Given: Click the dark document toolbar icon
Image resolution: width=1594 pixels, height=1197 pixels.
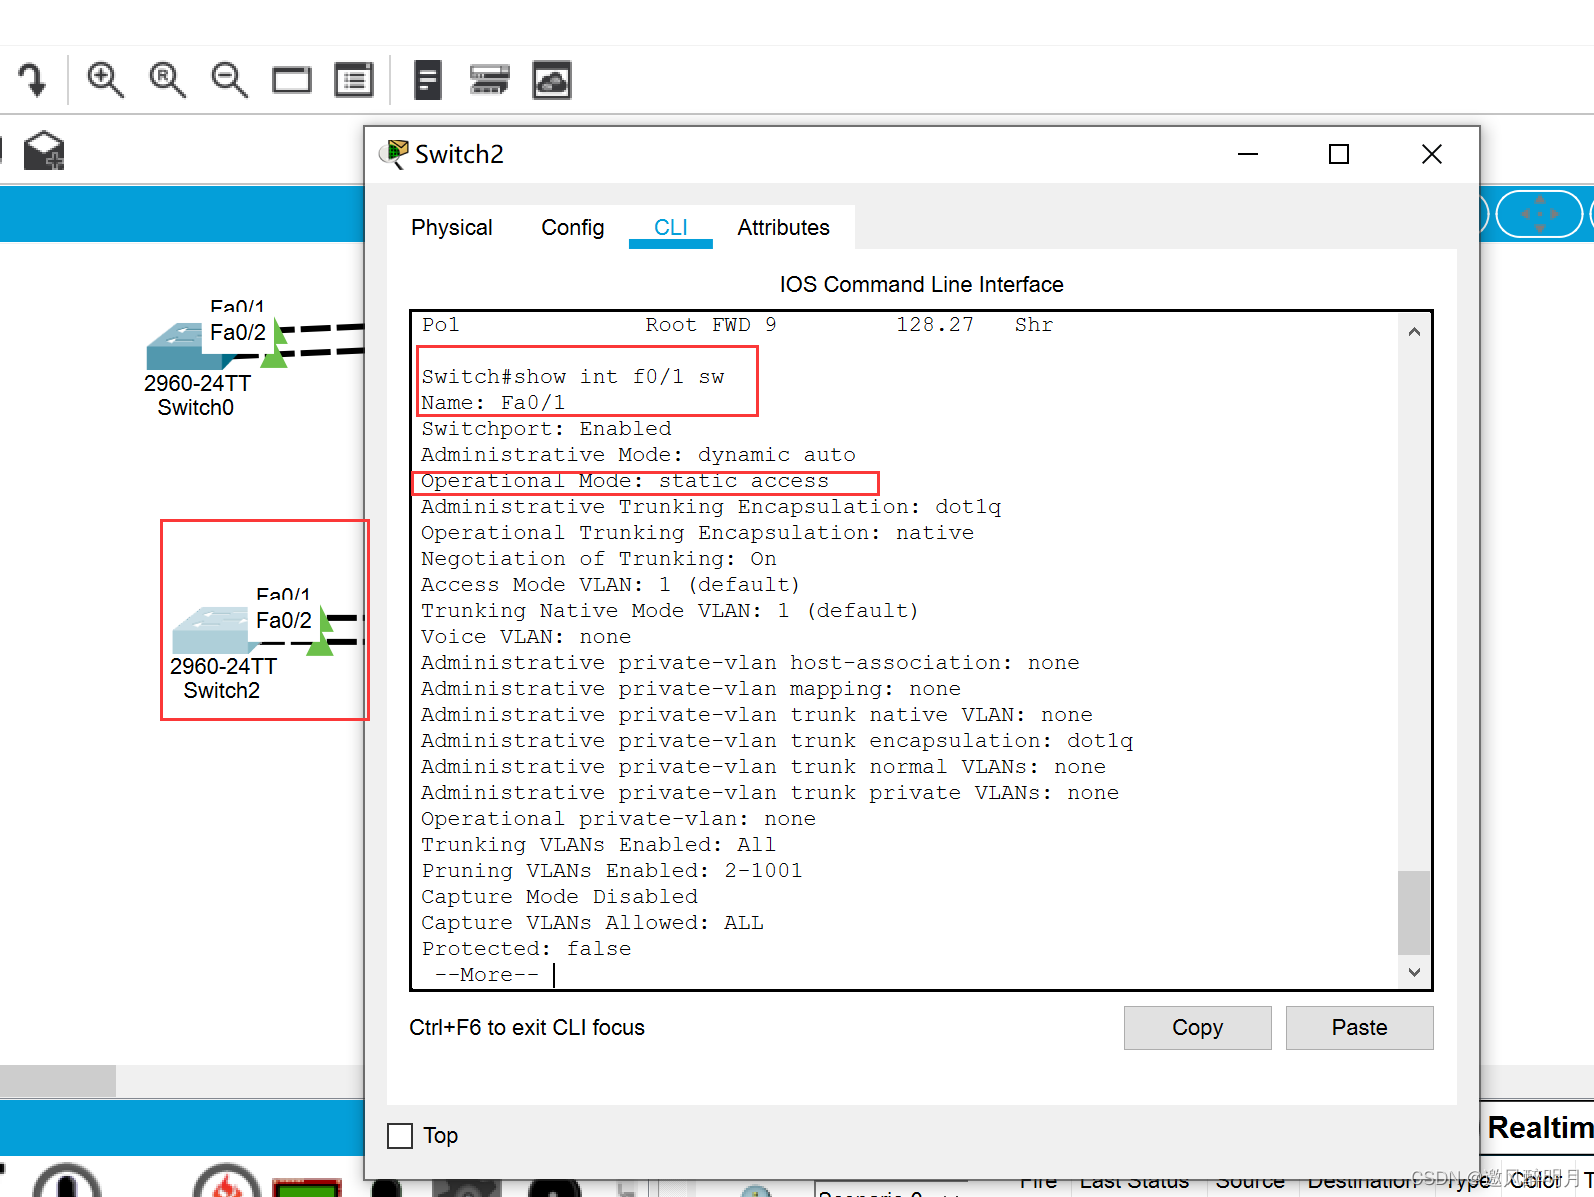Looking at the screenshot, I should point(427,80).
